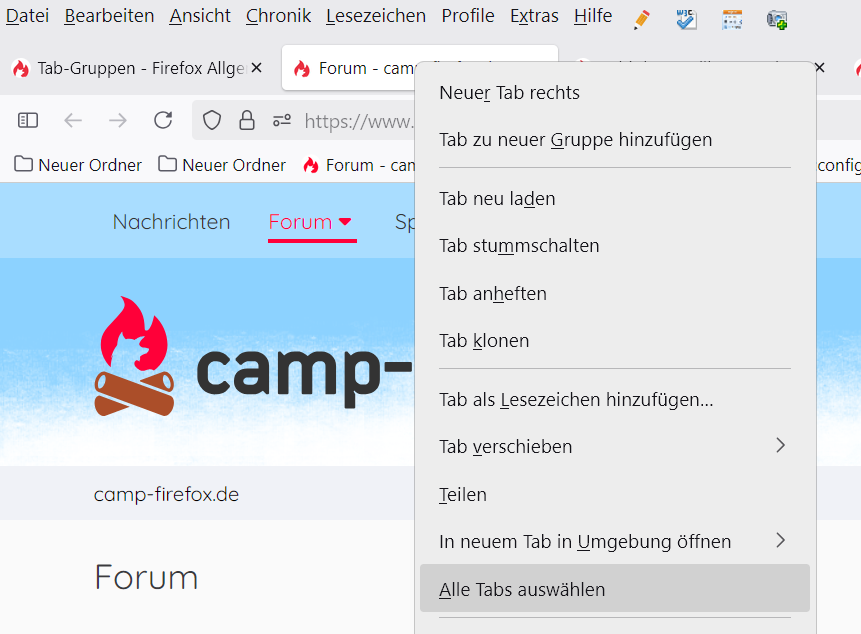This screenshot has height=634, width=861.
Task: Click the screenshot camera icon with plus
Action: point(777,20)
